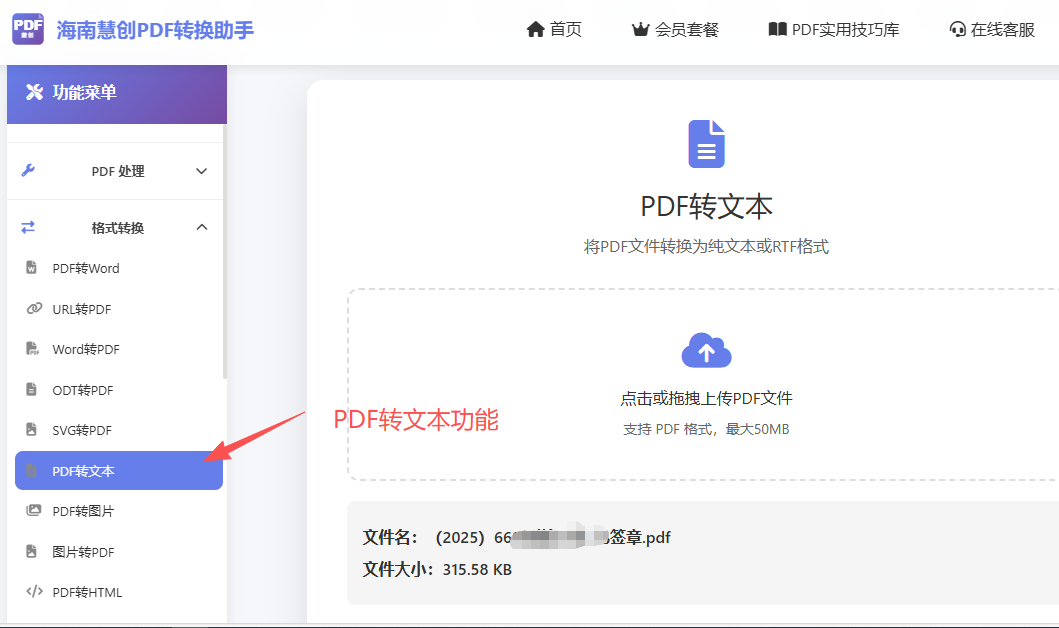1059x628 pixels.
Task: Click the file icon in highlighted PDF转文本 item
Action: (x=31, y=470)
